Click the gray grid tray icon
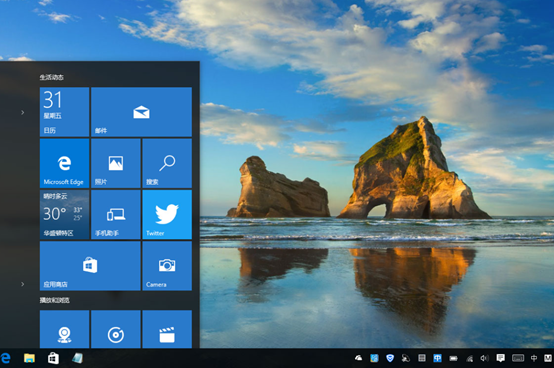Image resolution: width=554 pixels, height=368 pixels. click(422, 358)
